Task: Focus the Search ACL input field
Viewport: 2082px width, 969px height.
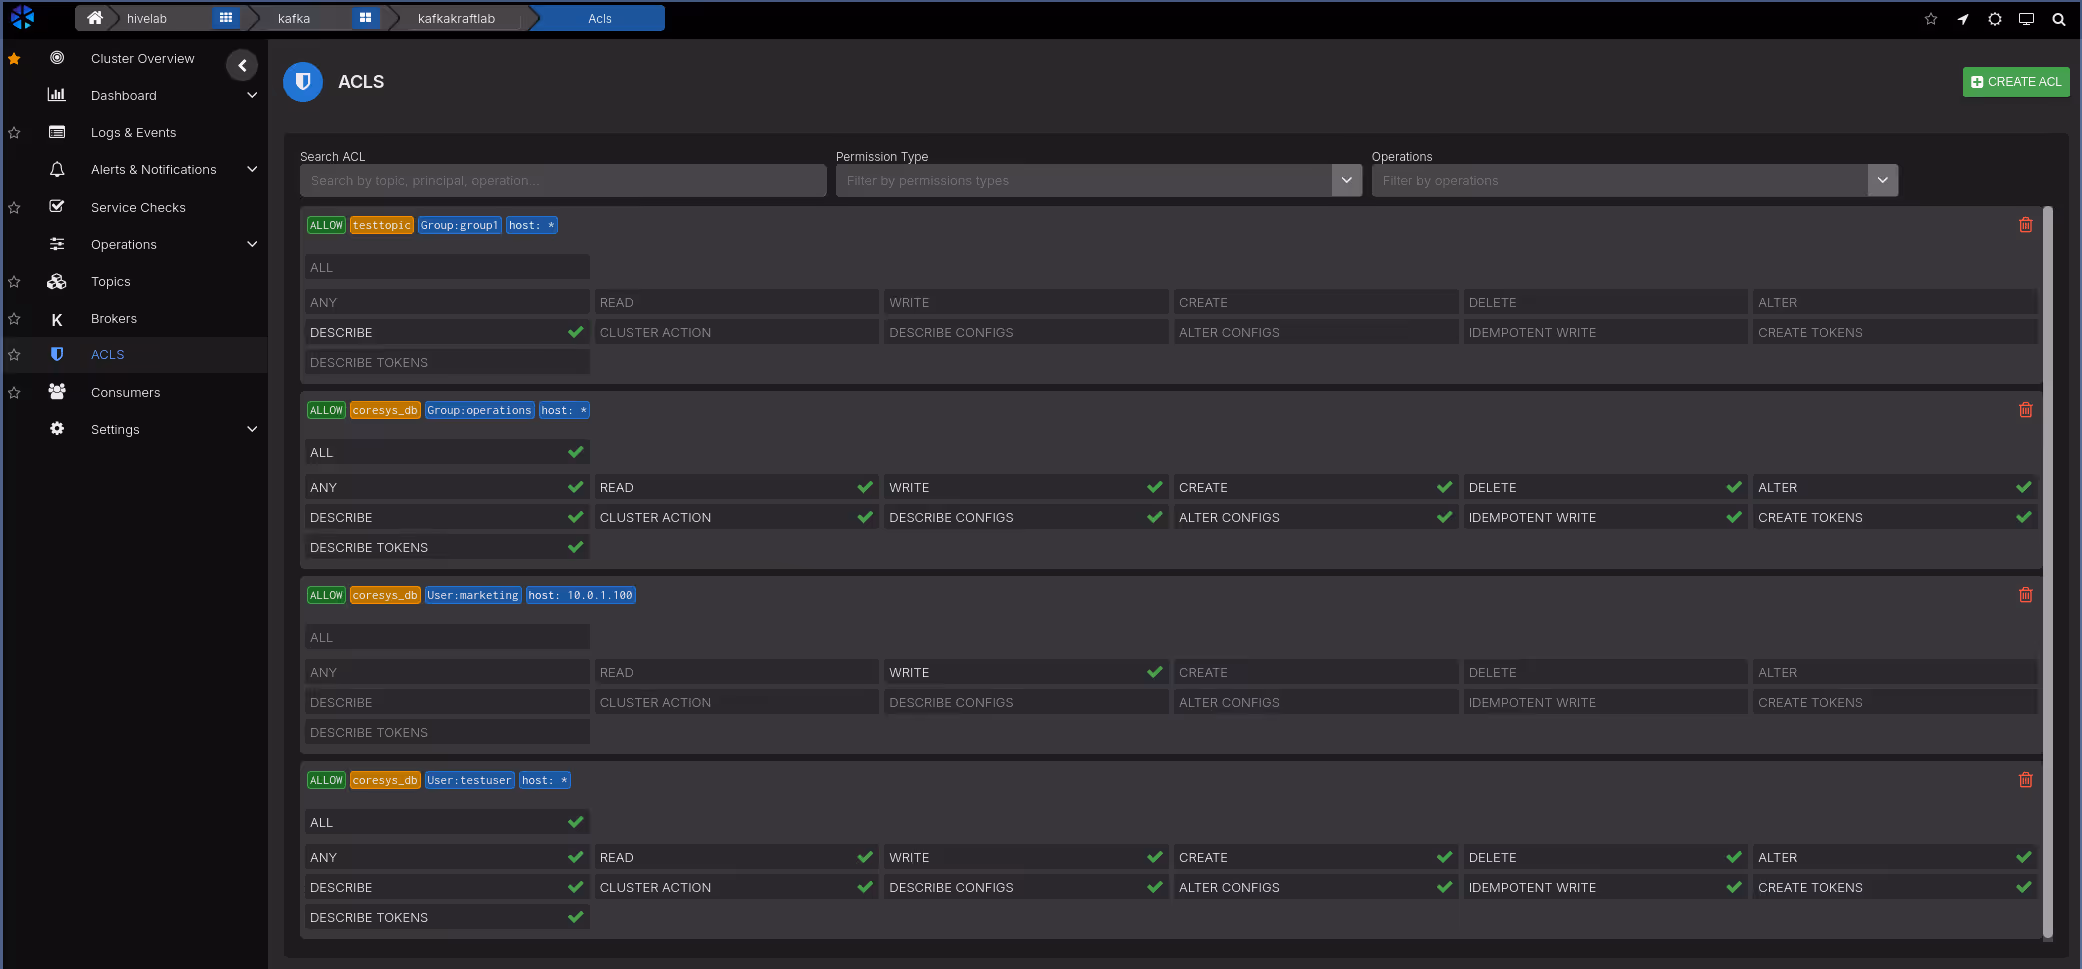Action: point(562,180)
